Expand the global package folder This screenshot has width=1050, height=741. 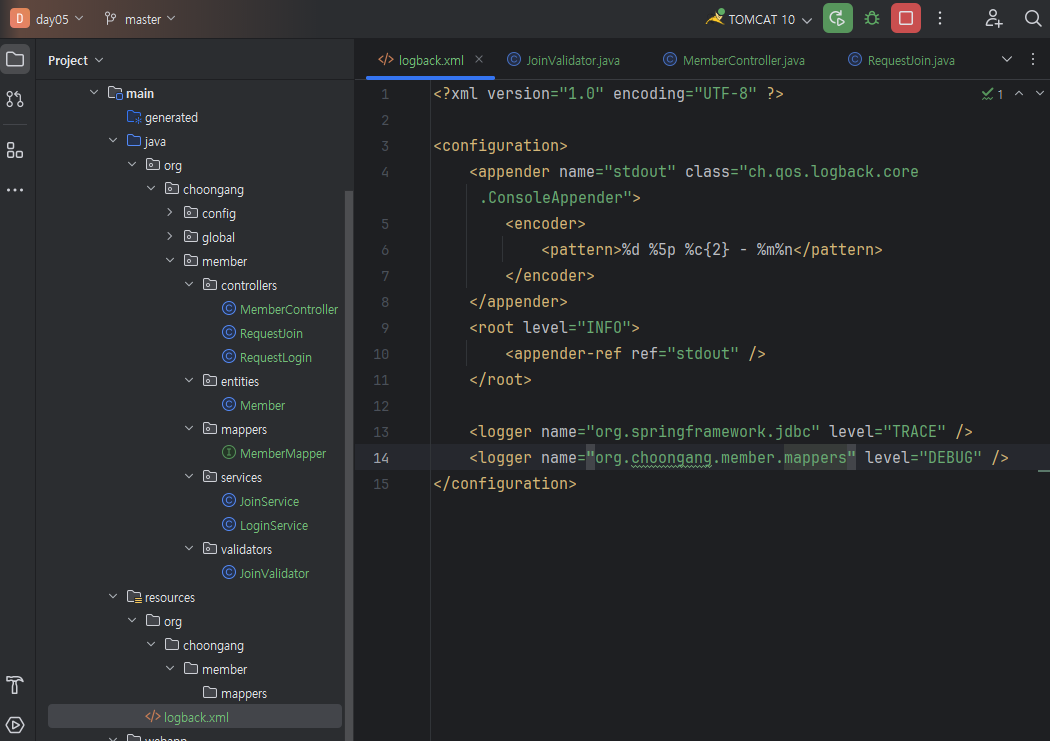[x=170, y=237]
